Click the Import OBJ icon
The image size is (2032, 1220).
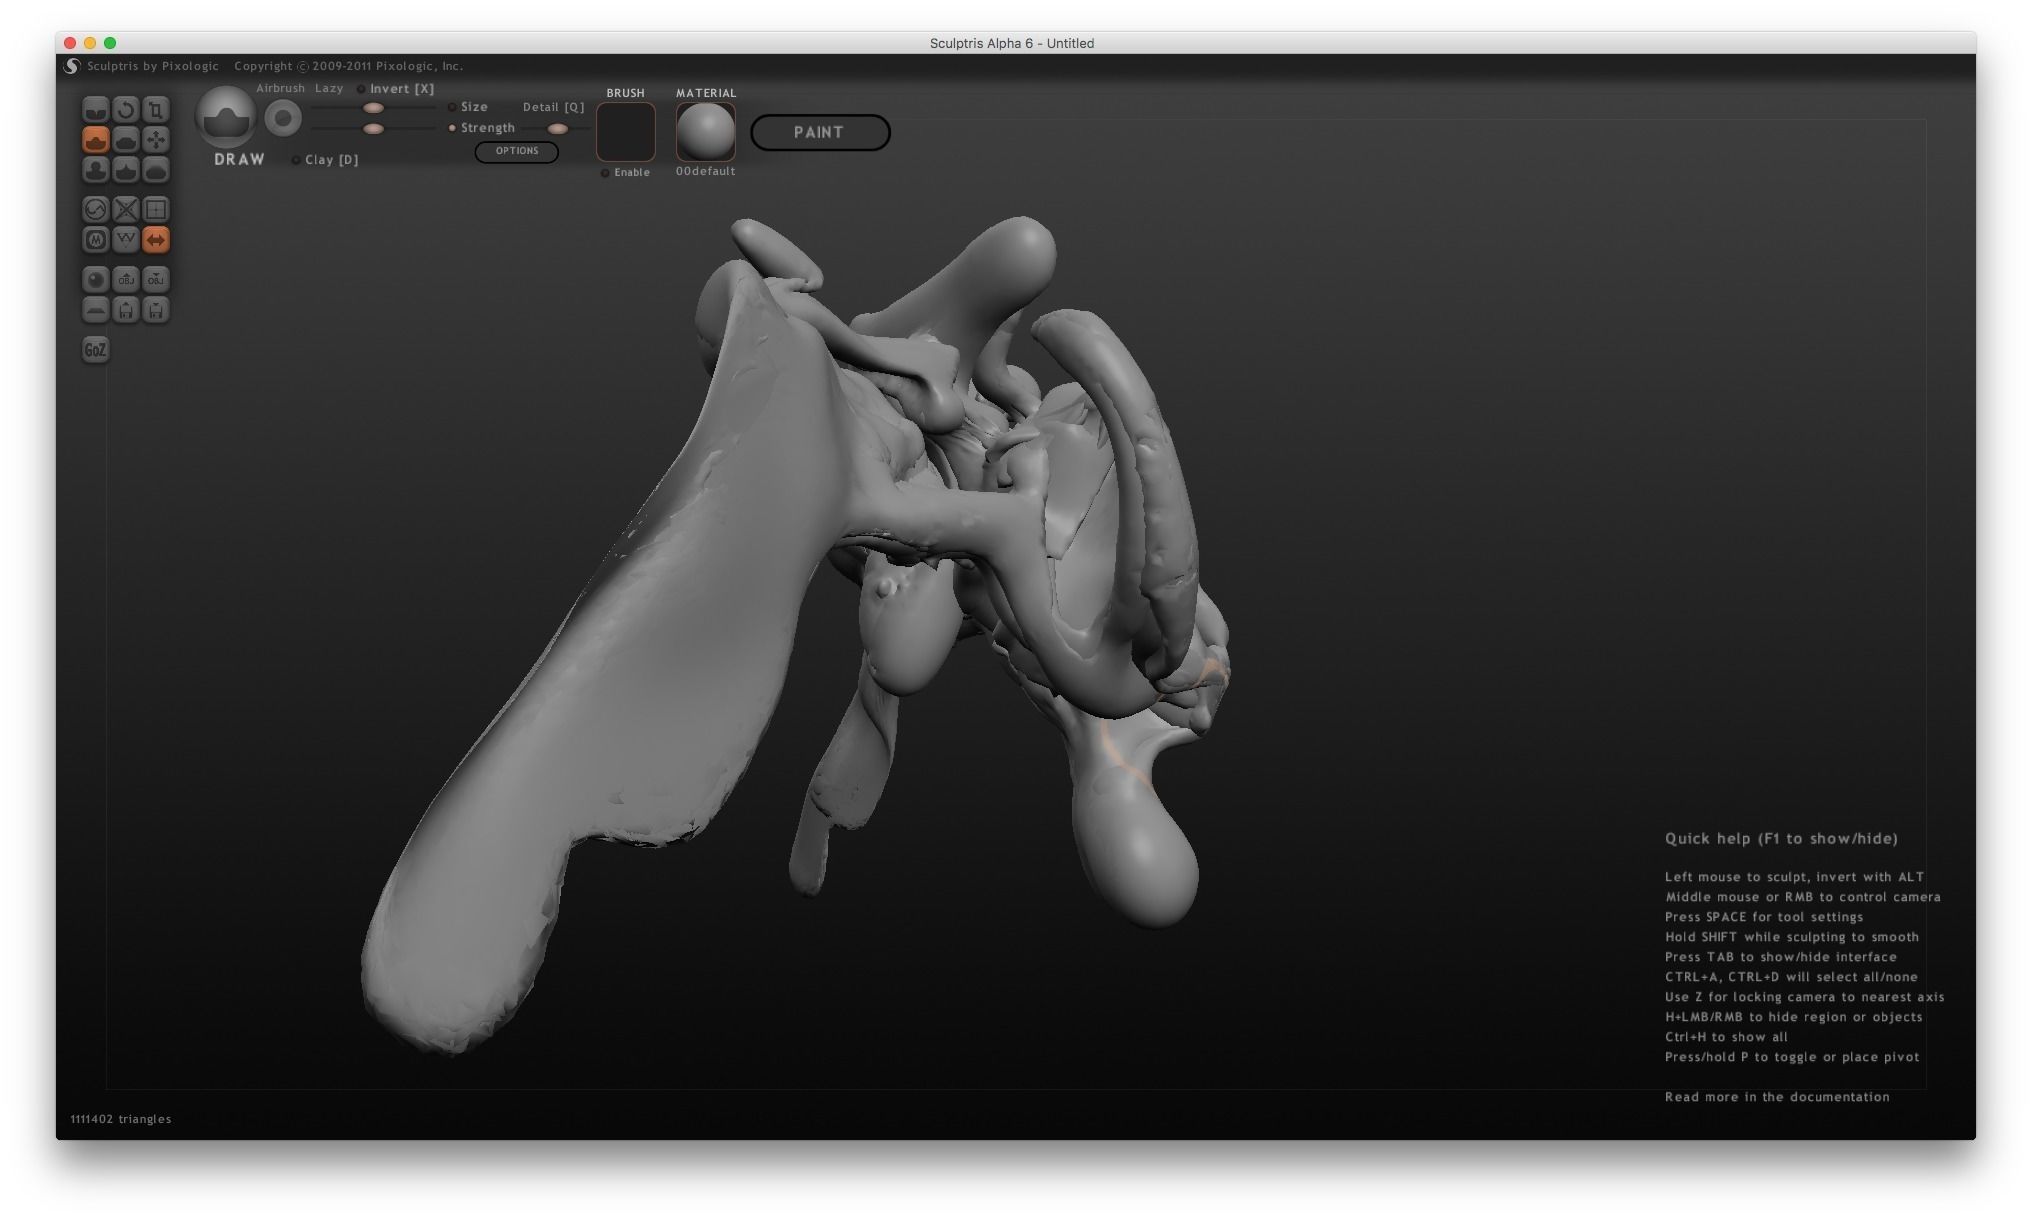125,279
